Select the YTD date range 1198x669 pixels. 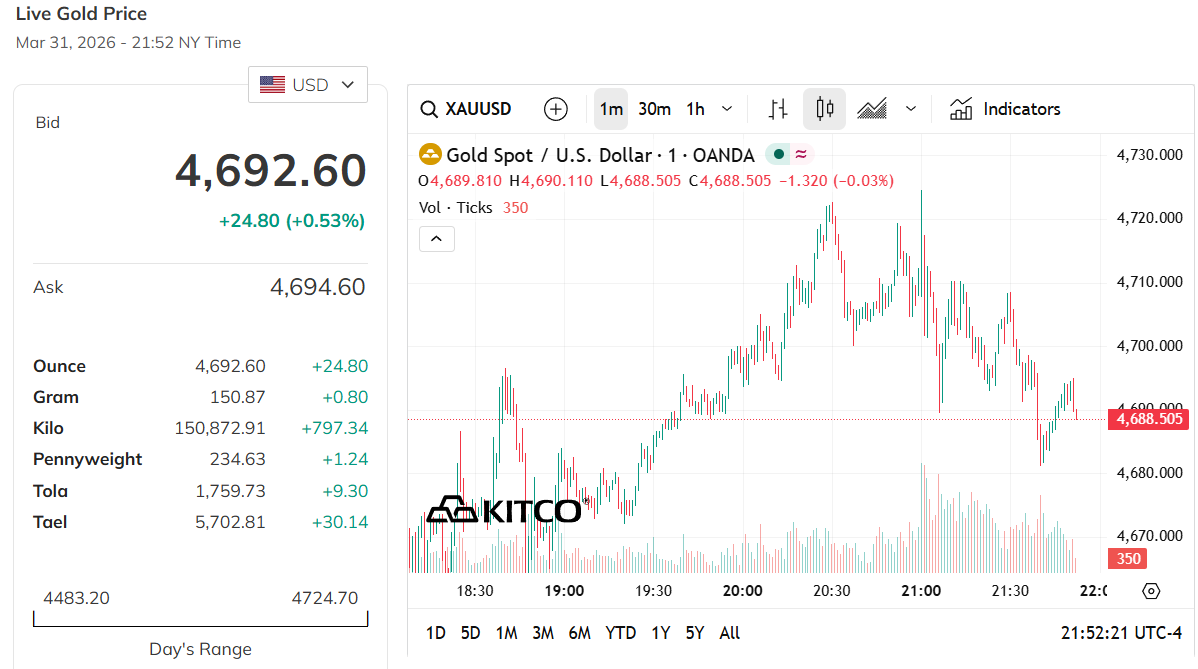(x=621, y=633)
